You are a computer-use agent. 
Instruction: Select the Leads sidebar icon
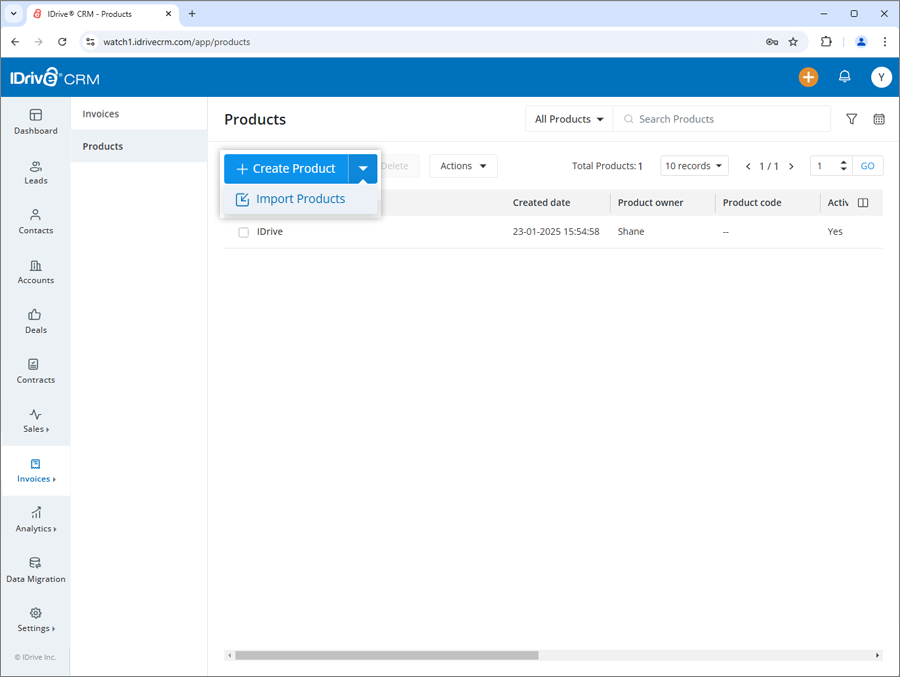(35, 171)
